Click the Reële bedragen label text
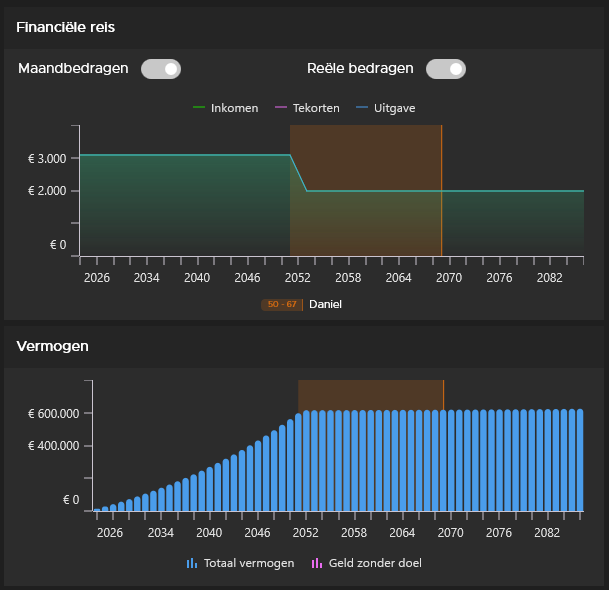The height and width of the screenshot is (590, 609). [x=359, y=69]
